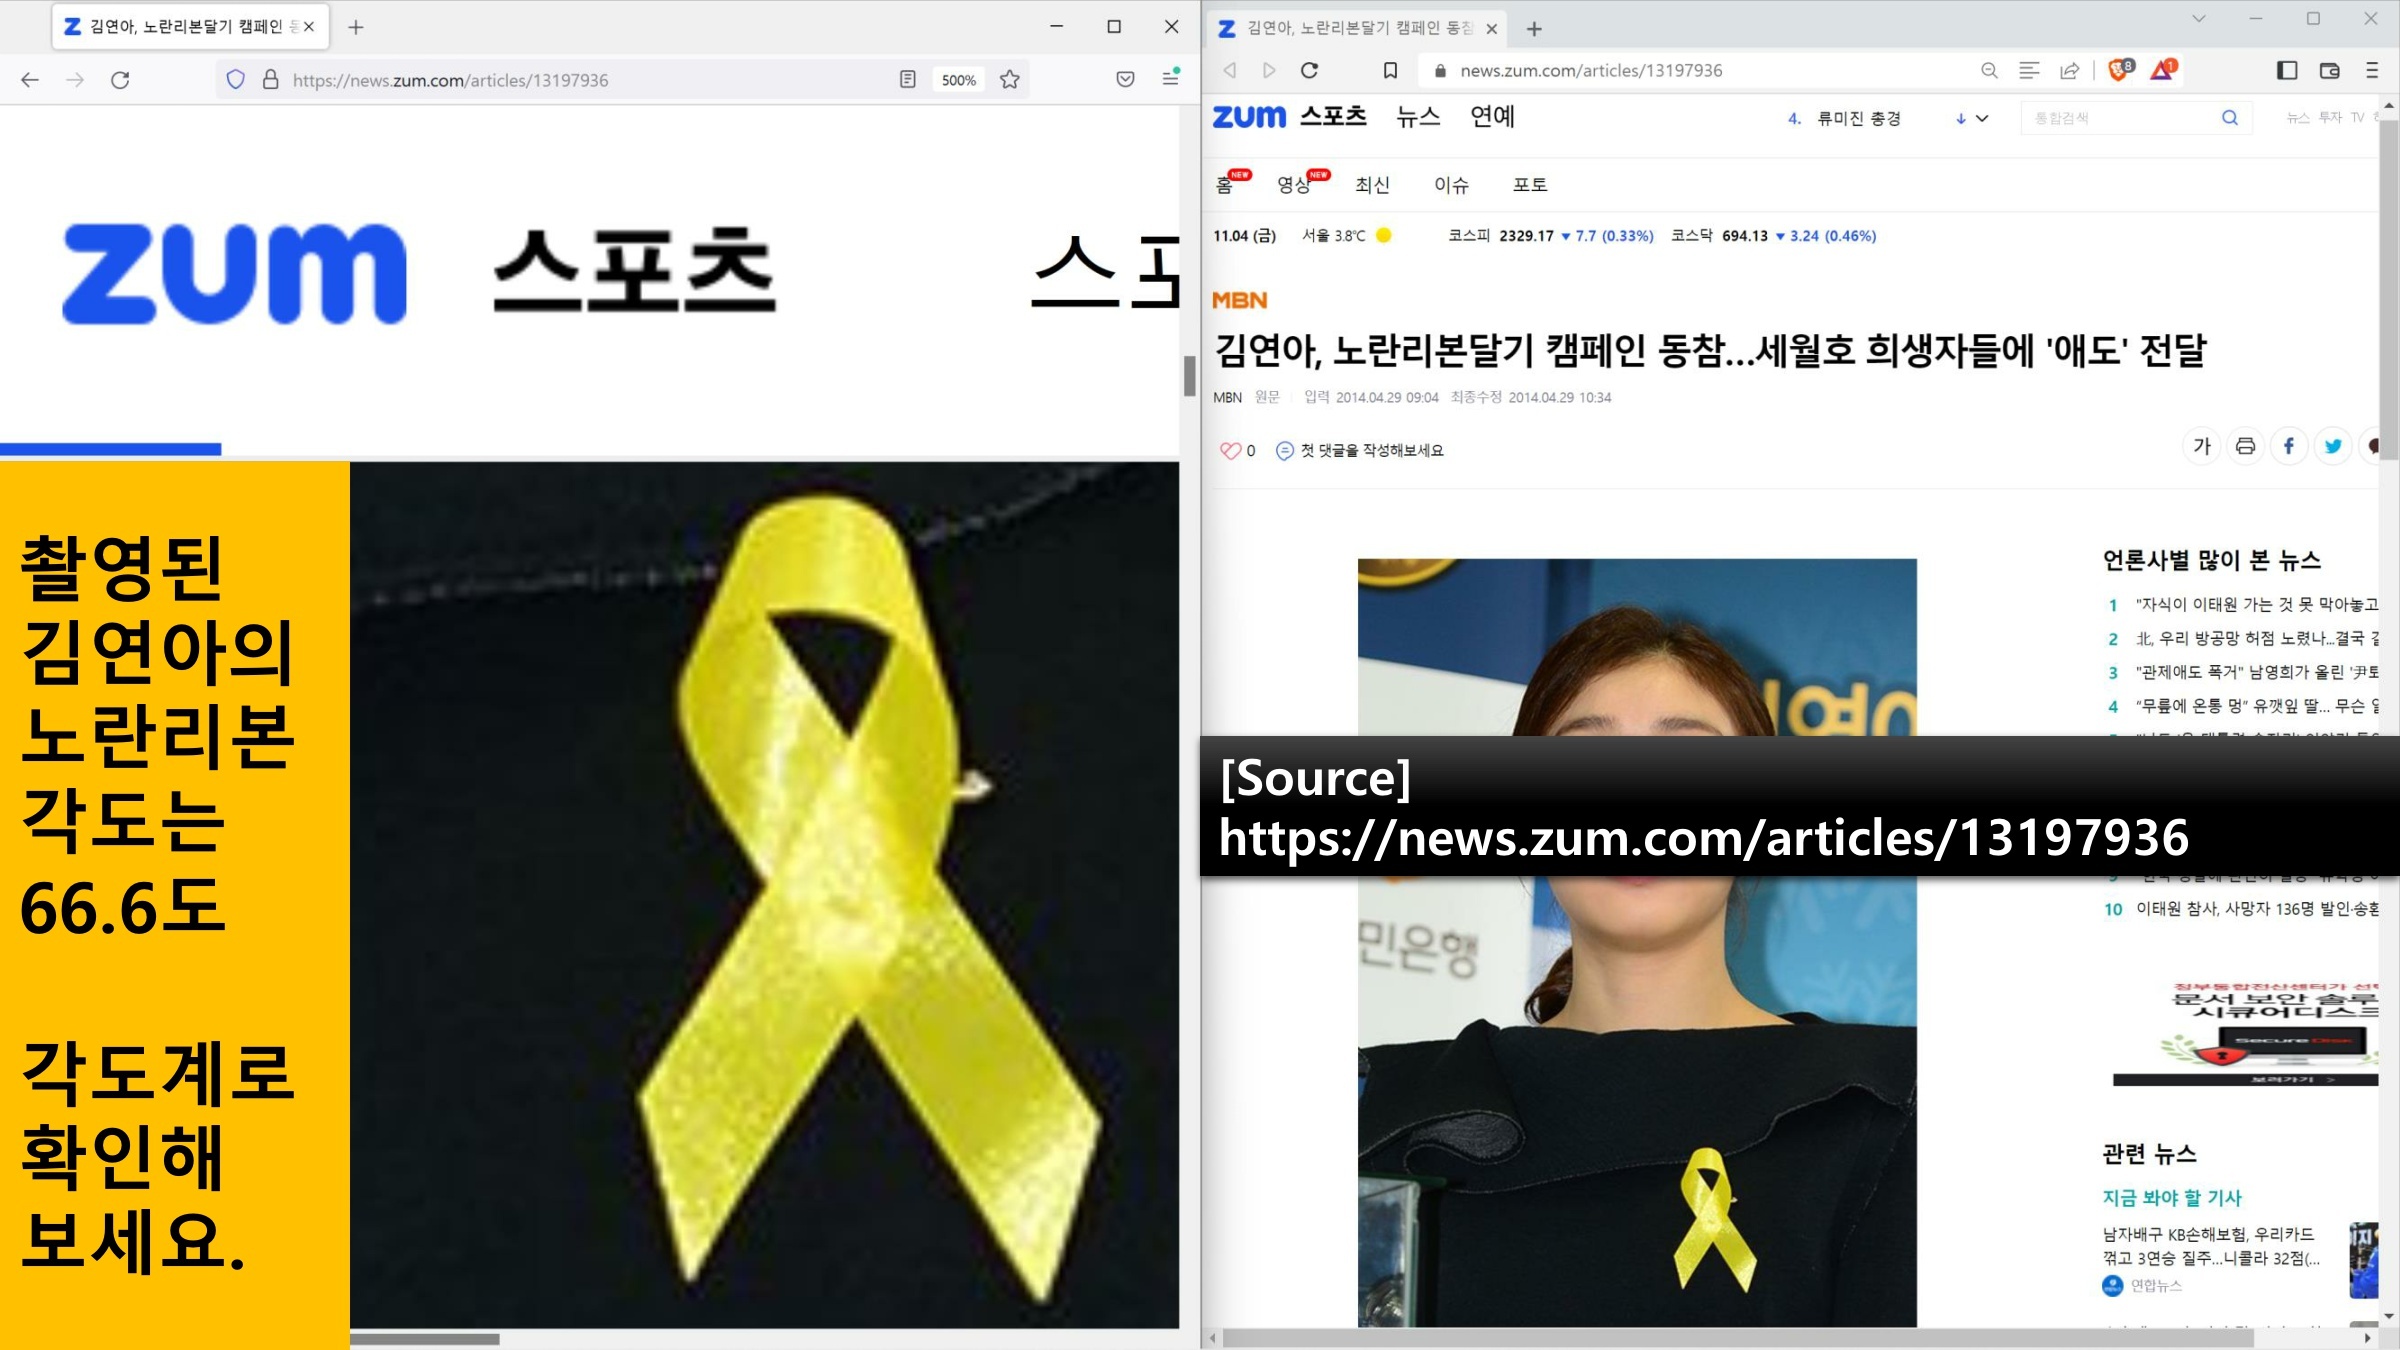Click the Brave bookmark icon

coord(1390,70)
